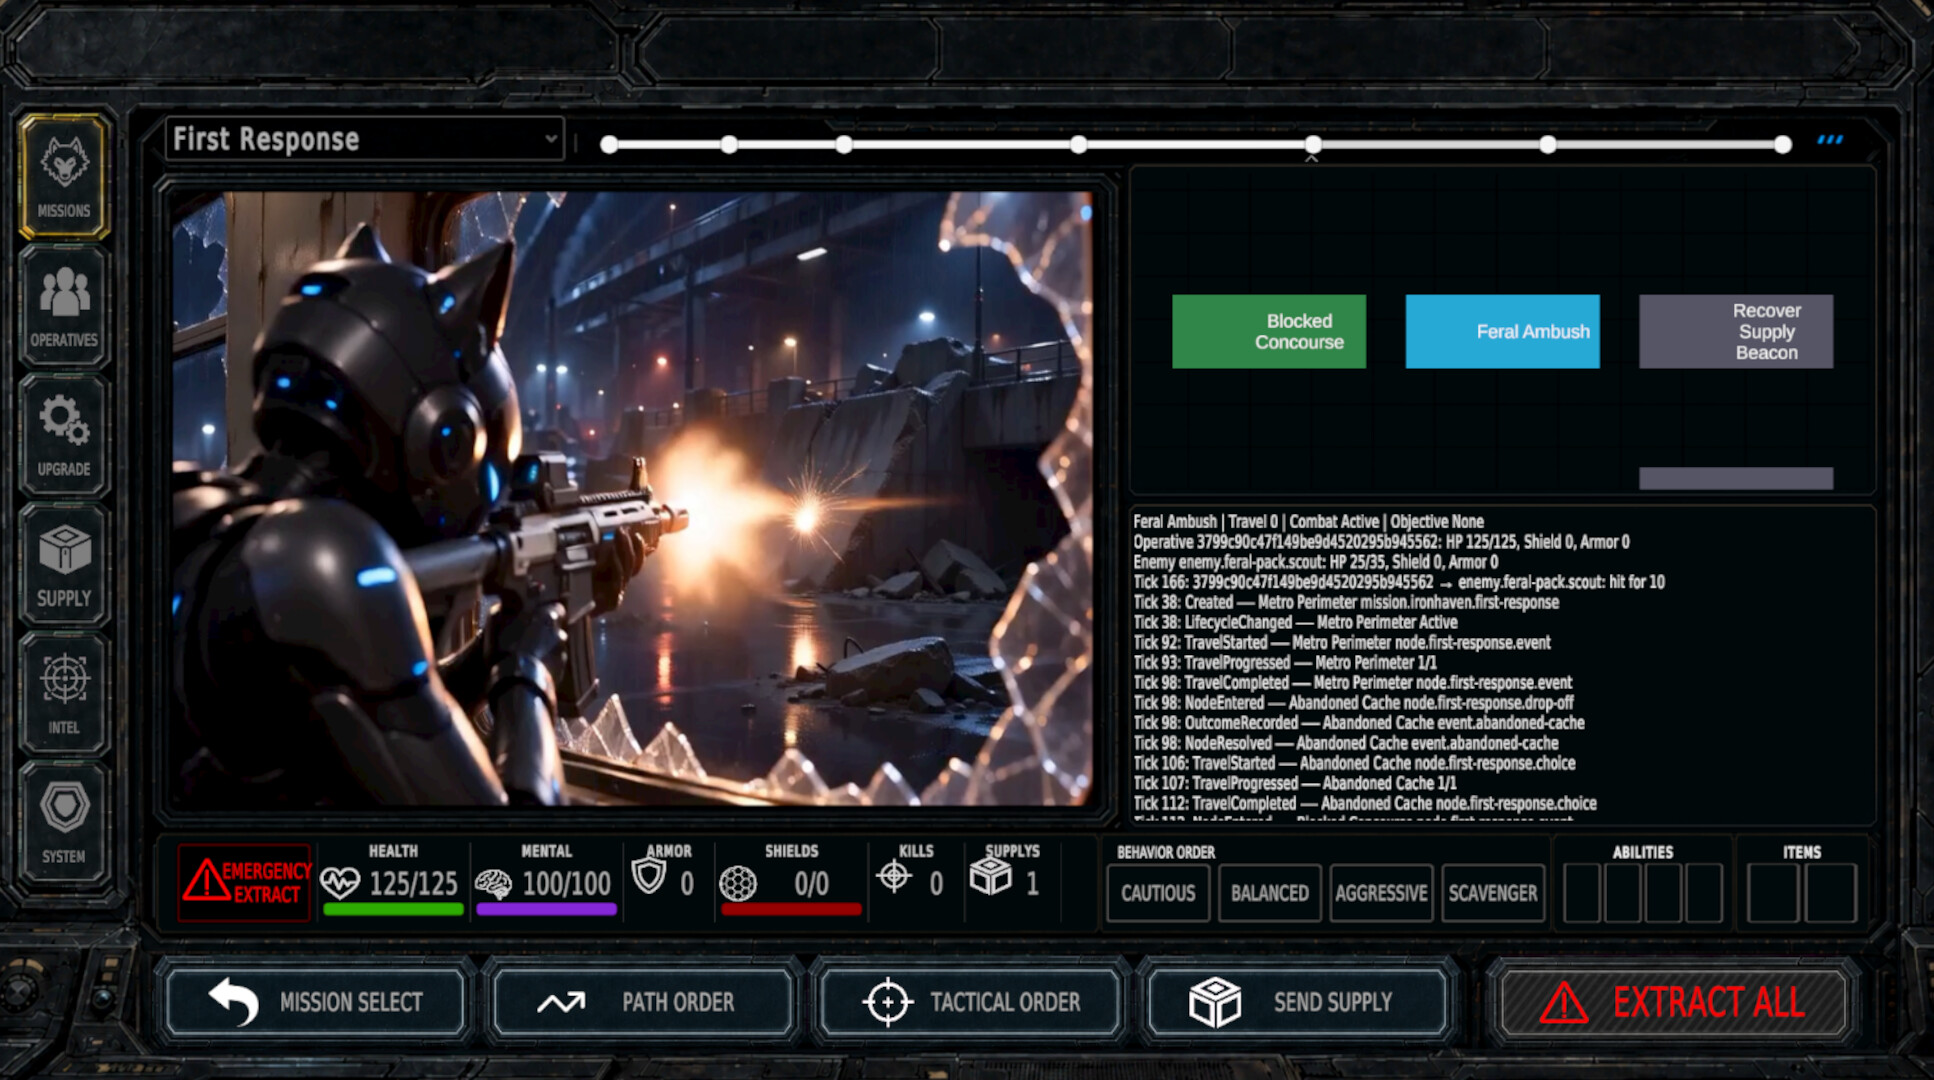The width and height of the screenshot is (1934, 1080).
Task: Open the Missions sidebar panel
Action: (64, 176)
